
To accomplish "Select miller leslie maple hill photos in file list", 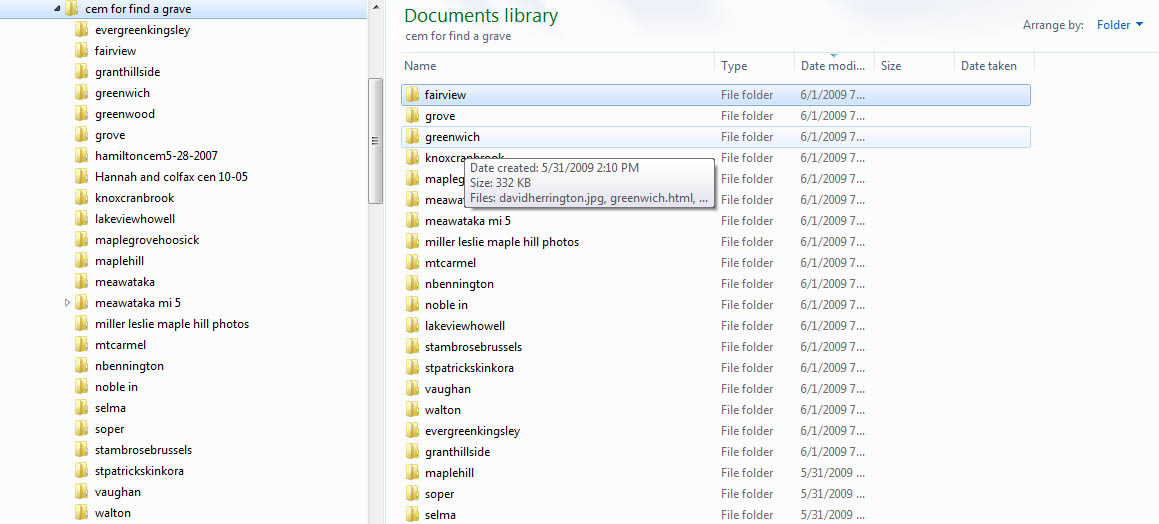I will tap(501, 242).
